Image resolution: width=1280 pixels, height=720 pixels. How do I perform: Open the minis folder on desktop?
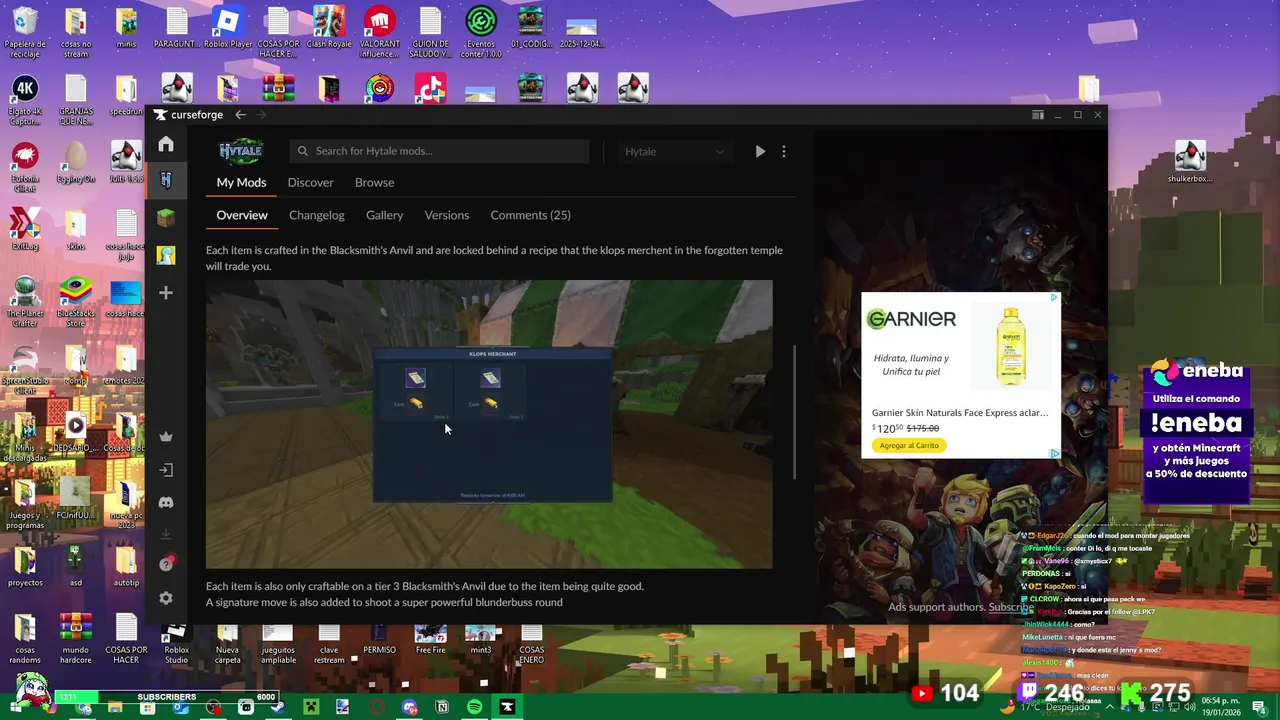[126, 28]
